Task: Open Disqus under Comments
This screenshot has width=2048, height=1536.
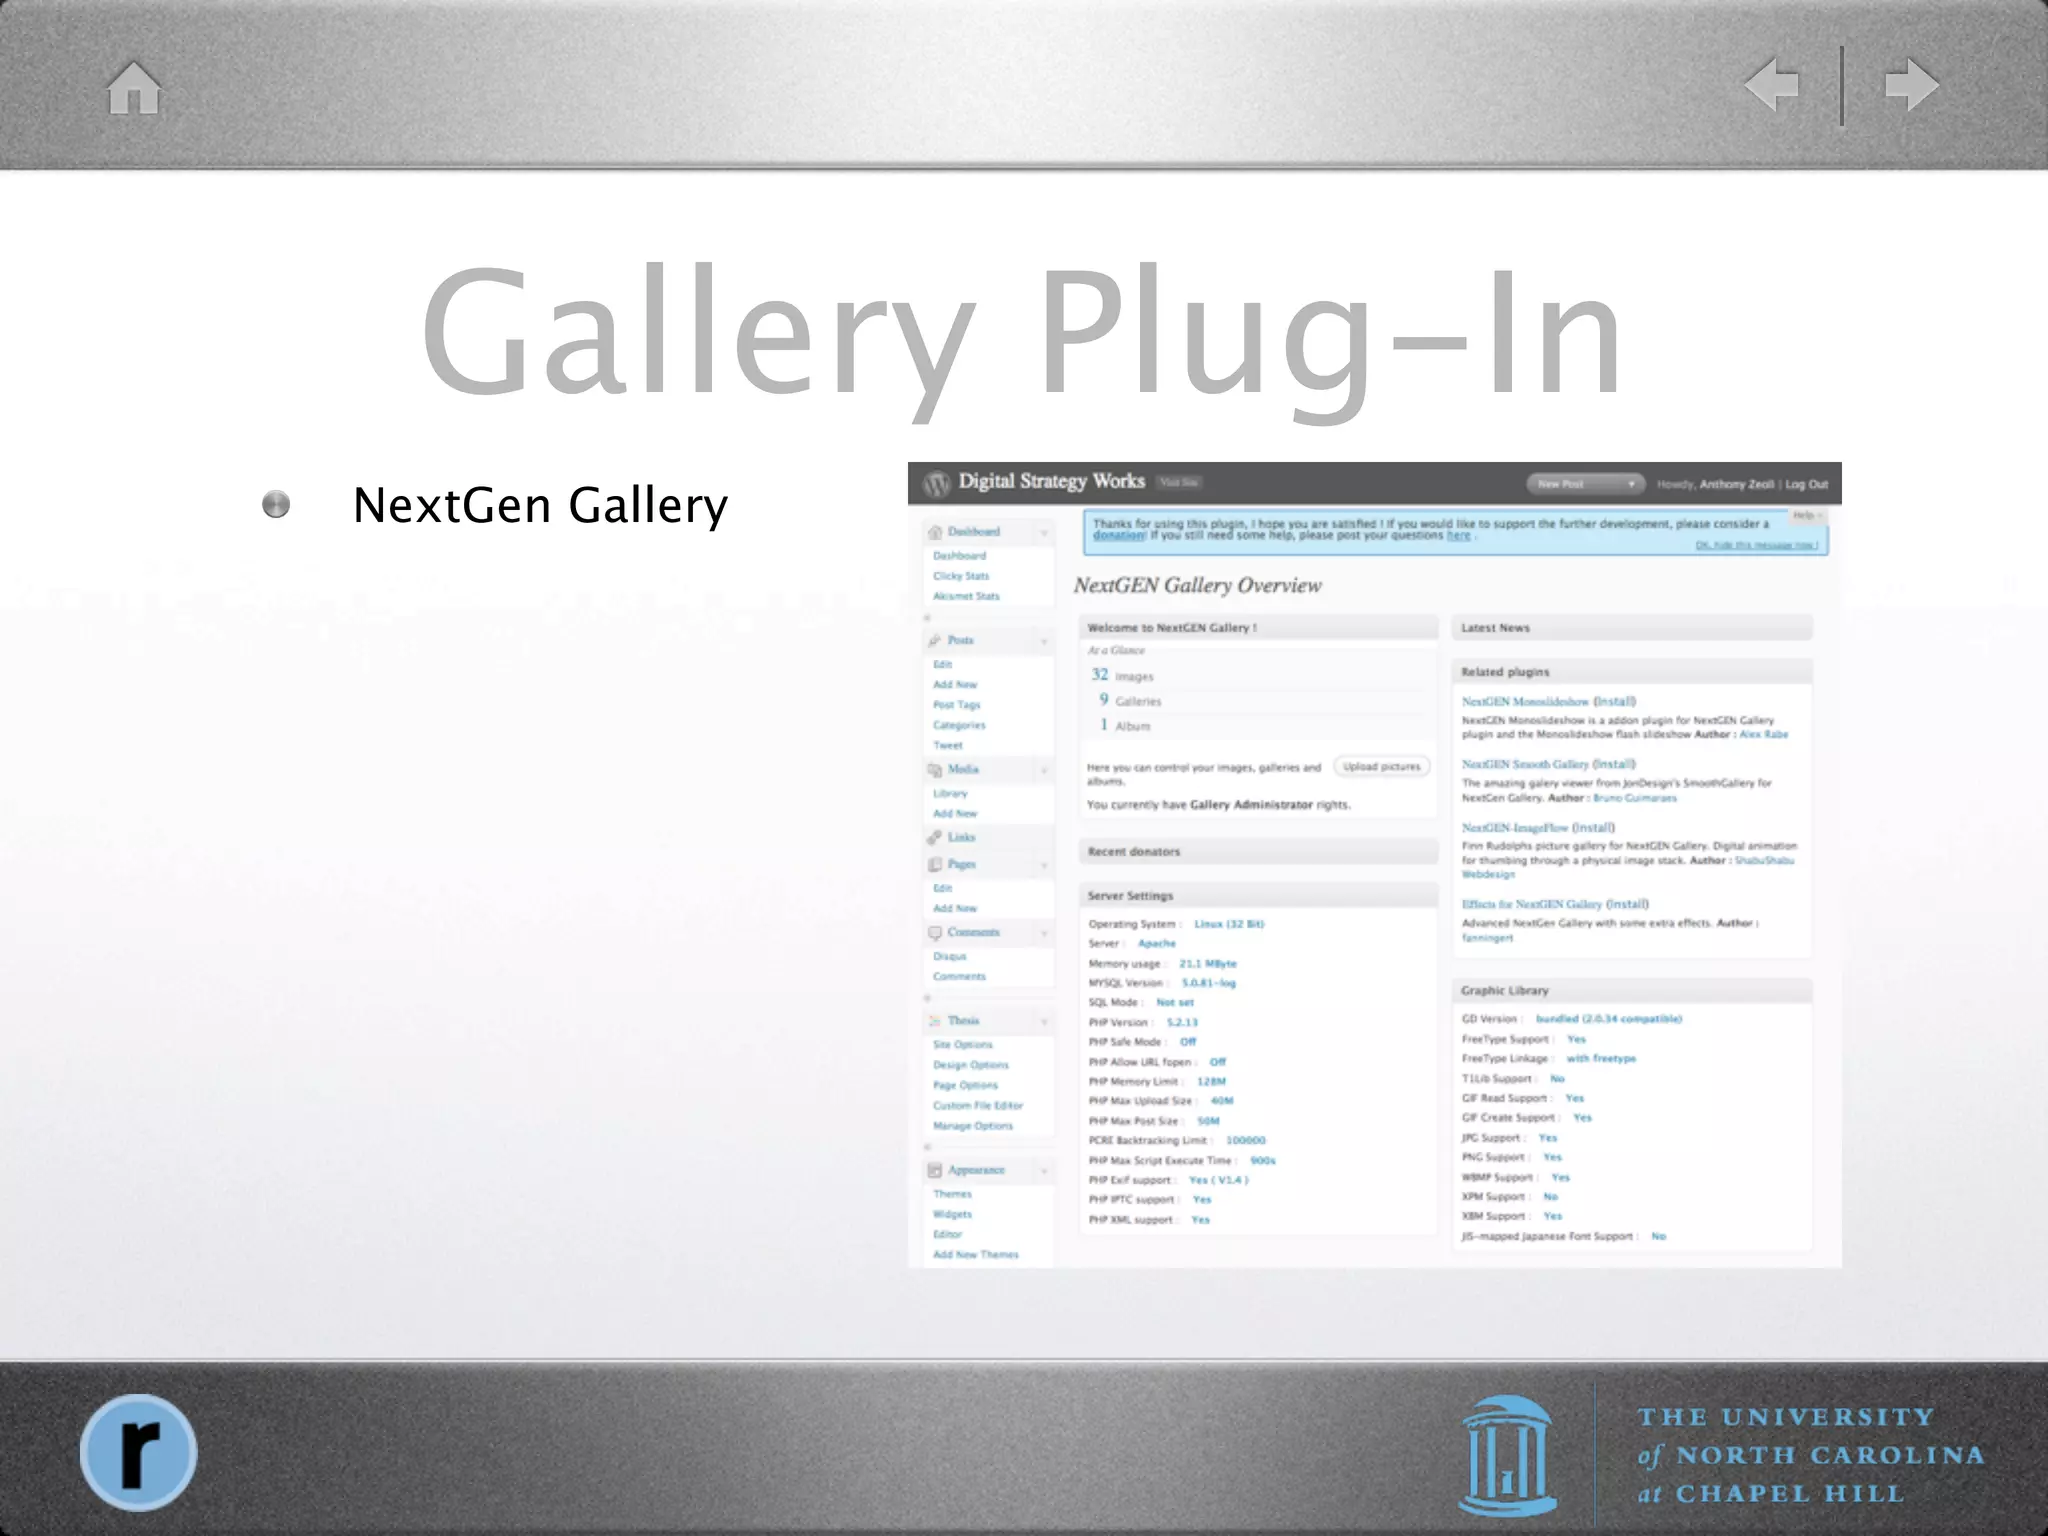Action: click(949, 956)
